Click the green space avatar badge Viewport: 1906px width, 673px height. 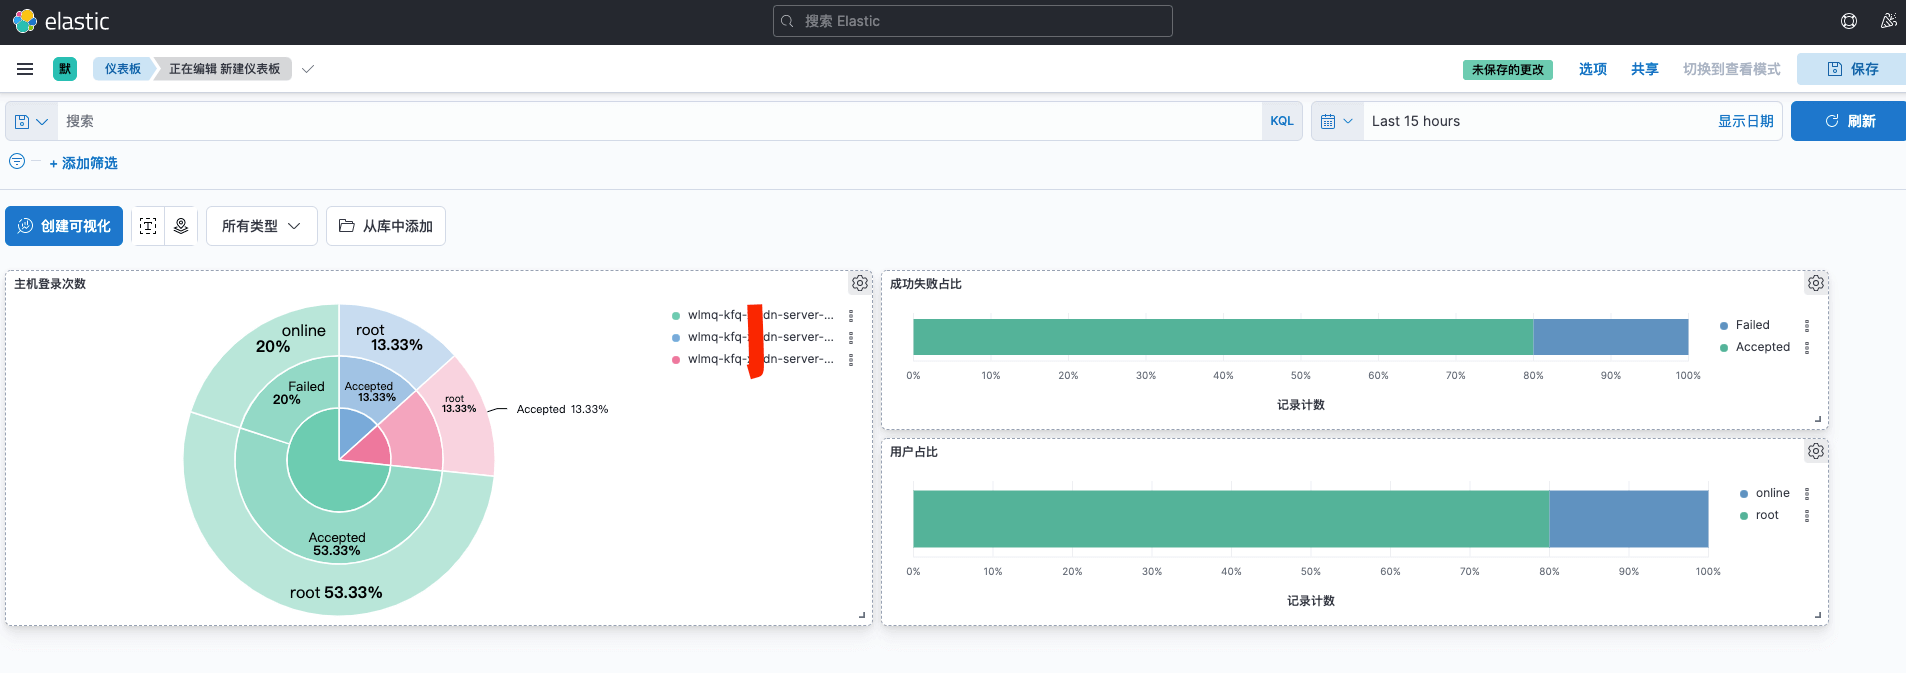point(65,69)
